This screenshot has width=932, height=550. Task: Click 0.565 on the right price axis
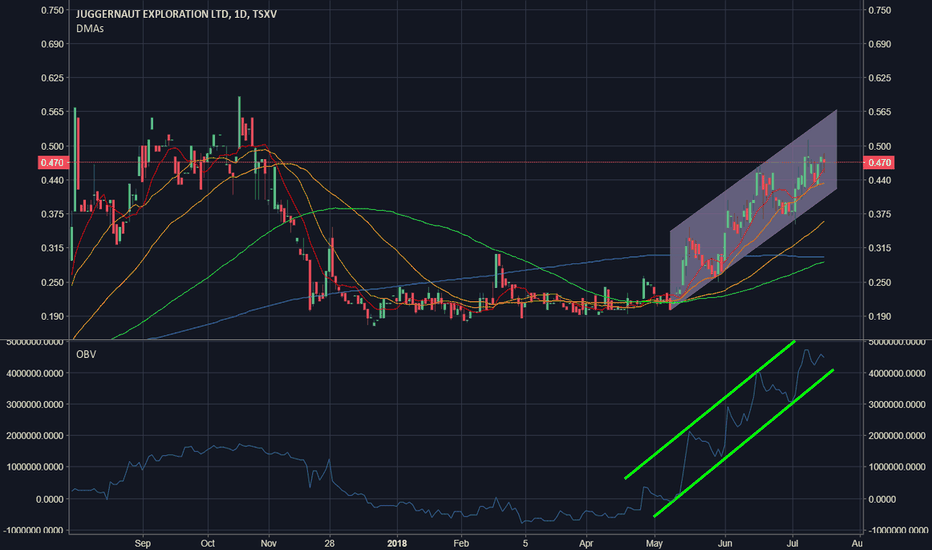pyautogui.click(x=880, y=112)
